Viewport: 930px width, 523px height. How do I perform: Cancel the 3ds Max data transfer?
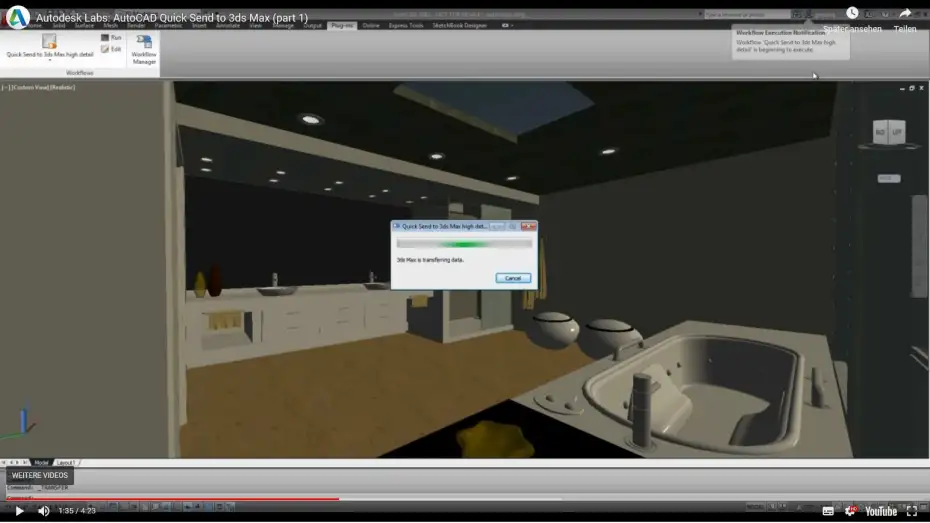513,278
